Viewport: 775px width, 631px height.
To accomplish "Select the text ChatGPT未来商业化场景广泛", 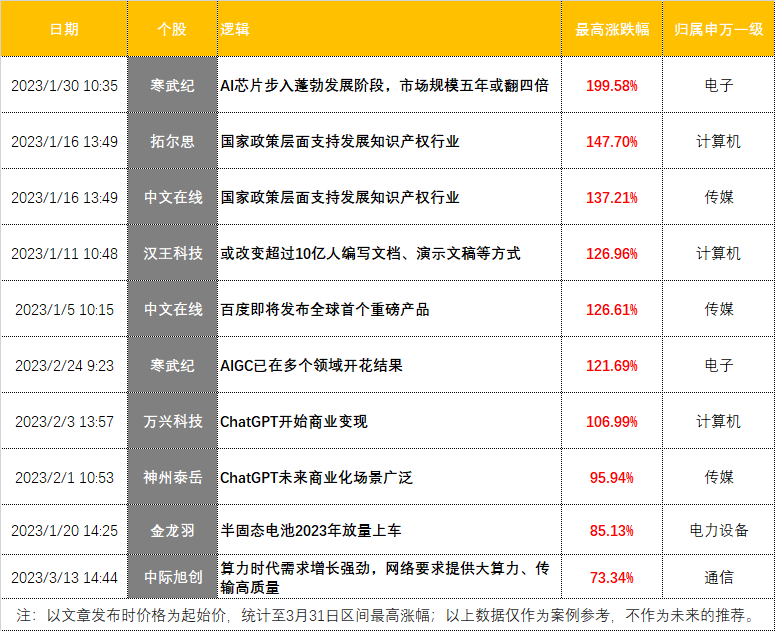I will point(316,478).
